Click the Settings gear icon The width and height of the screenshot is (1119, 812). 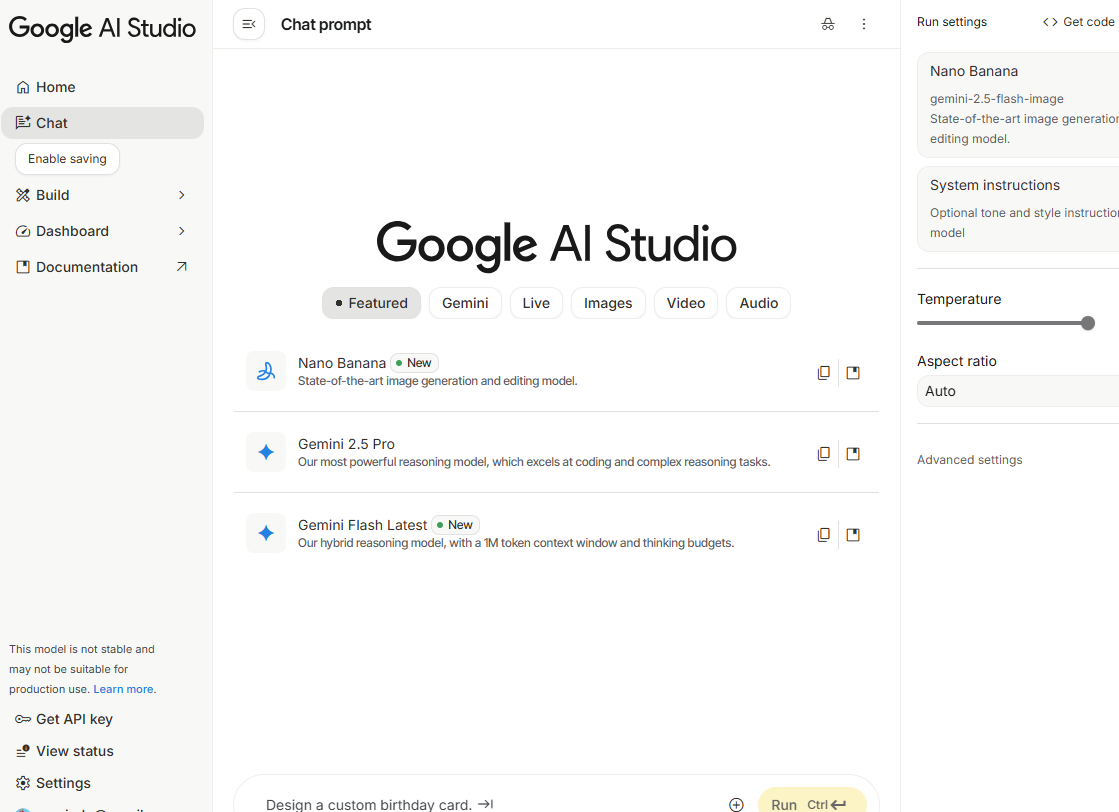point(23,783)
